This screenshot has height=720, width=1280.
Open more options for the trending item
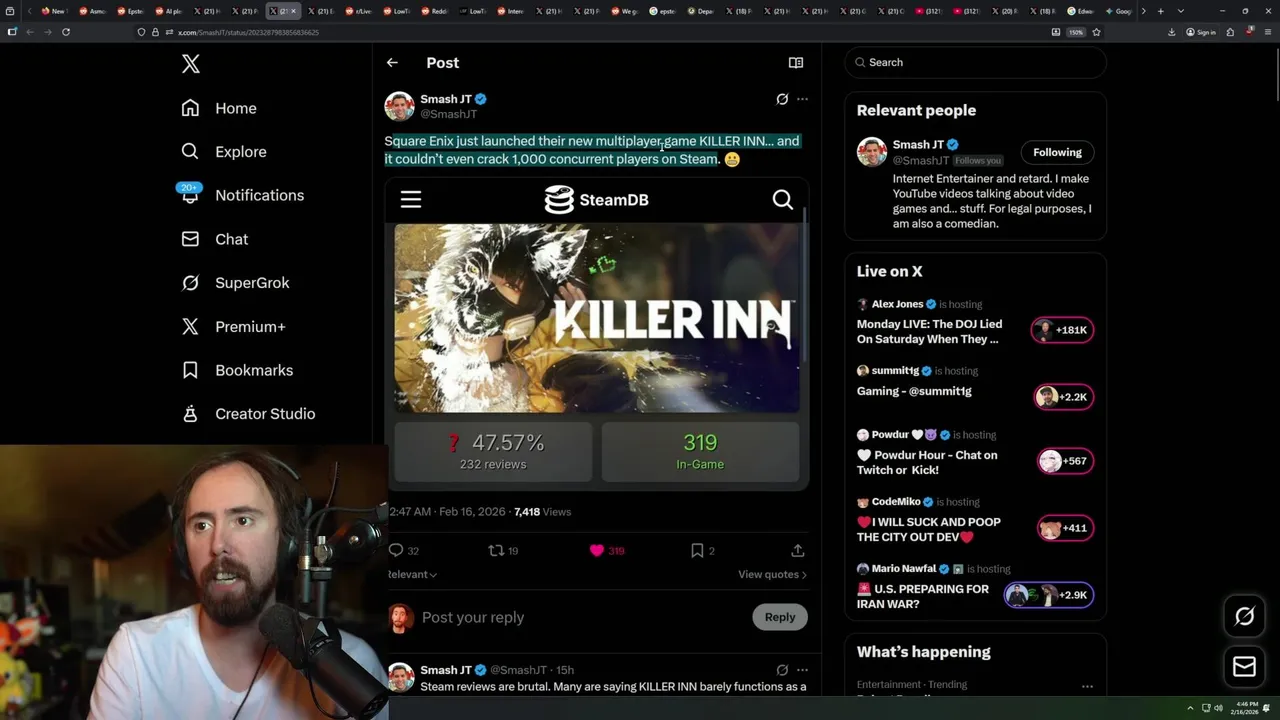[x=1087, y=686]
